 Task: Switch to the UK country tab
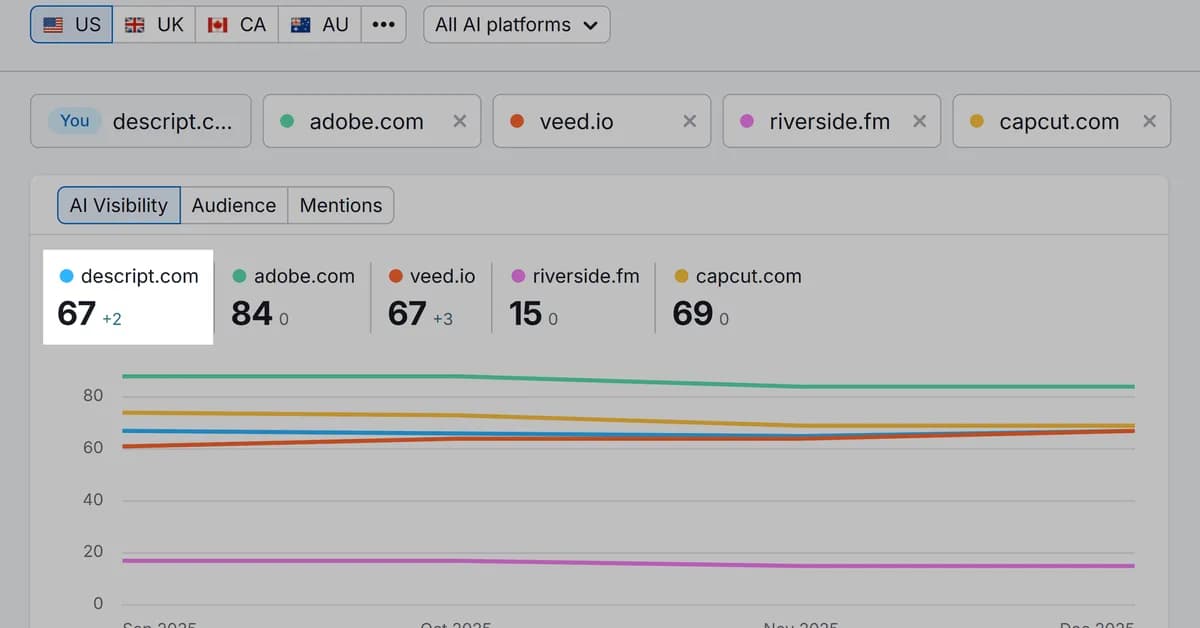(153, 25)
